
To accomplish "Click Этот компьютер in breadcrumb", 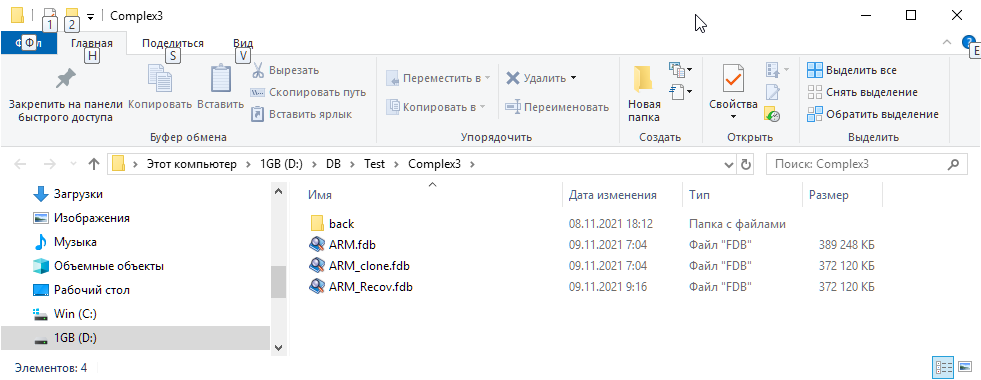I will point(192,165).
